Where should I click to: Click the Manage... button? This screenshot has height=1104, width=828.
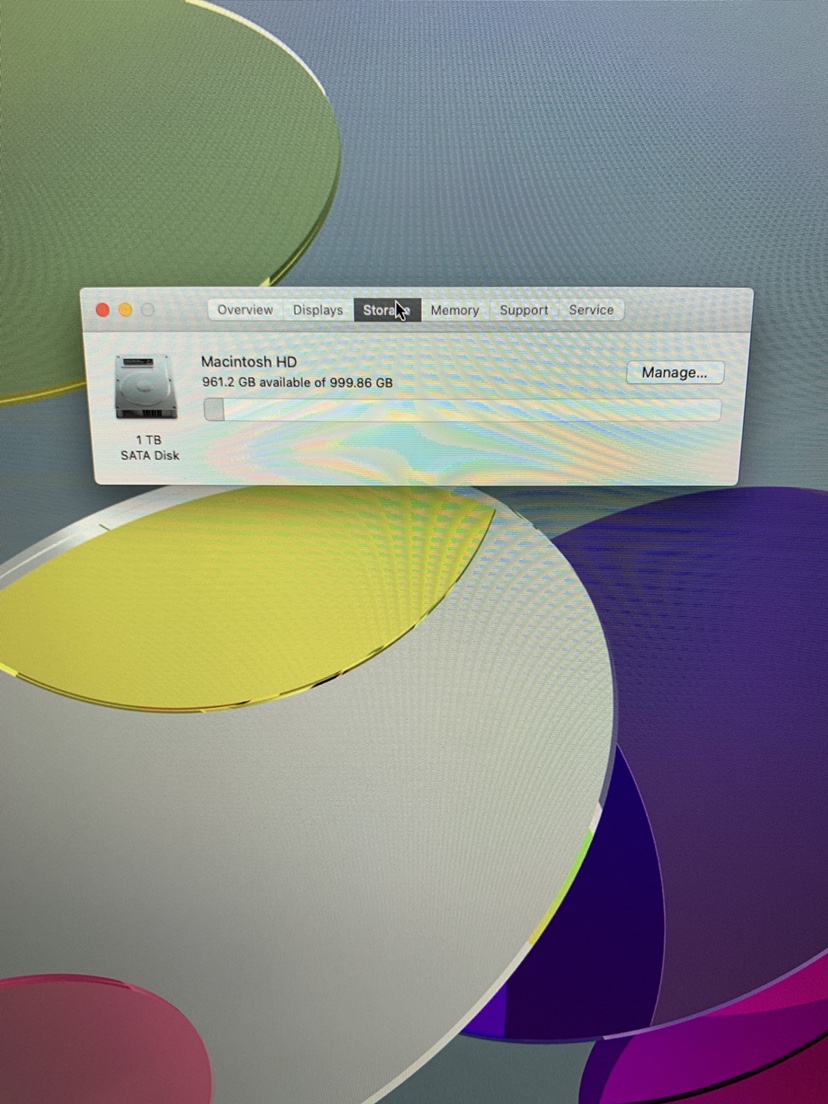[x=675, y=372]
